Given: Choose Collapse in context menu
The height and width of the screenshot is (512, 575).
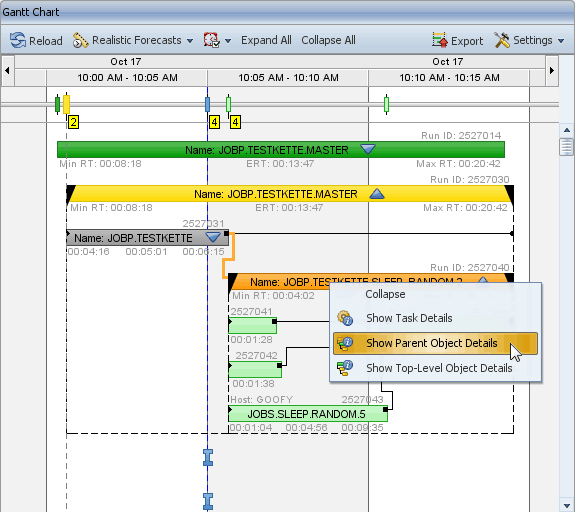Looking at the screenshot, I should click(435, 294).
